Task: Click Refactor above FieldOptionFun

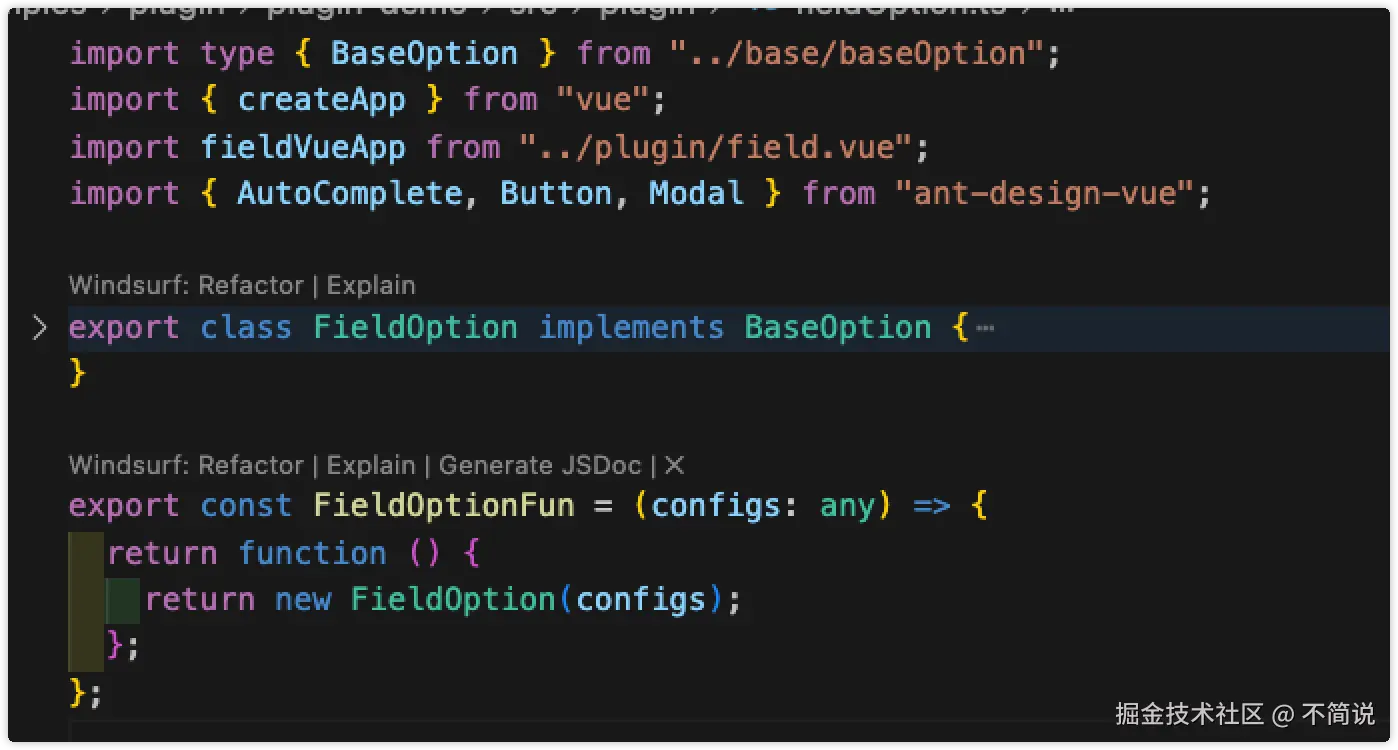Action: tap(250, 465)
